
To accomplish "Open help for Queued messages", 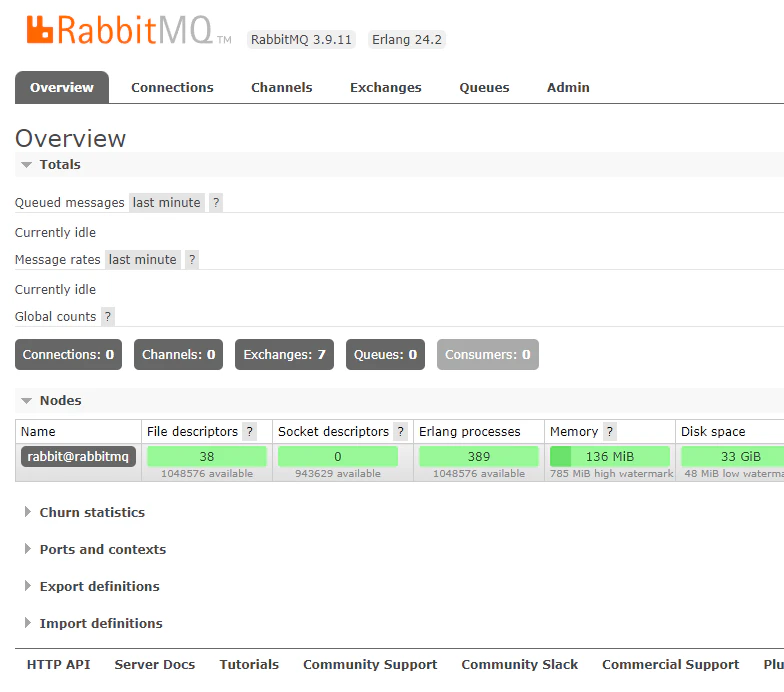I will 216,202.
